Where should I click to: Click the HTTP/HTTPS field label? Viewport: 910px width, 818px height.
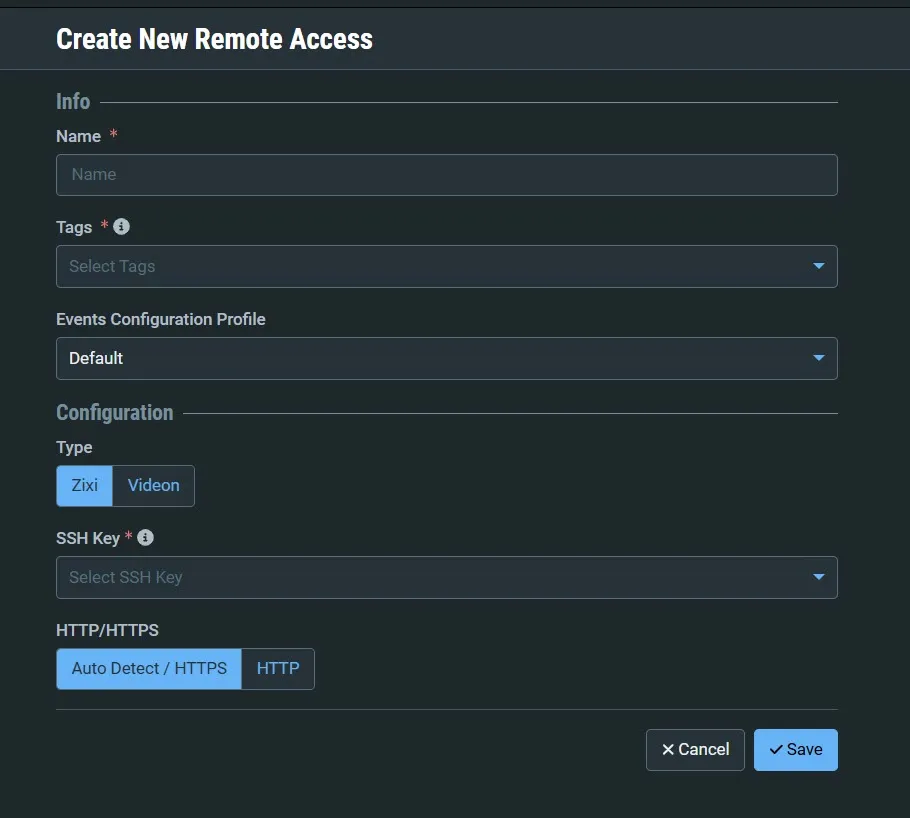click(x=107, y=630)
